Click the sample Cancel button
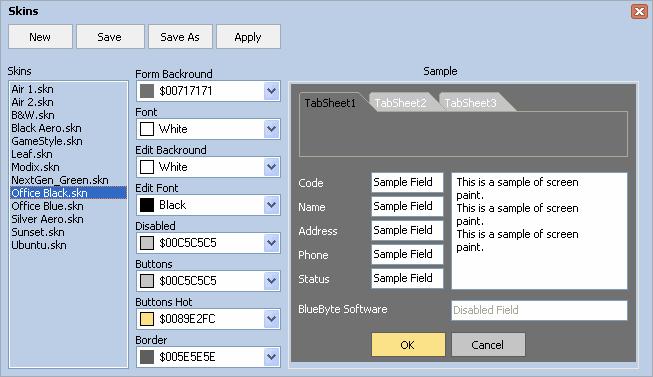The image size is (653, 377). pos(488,345)
